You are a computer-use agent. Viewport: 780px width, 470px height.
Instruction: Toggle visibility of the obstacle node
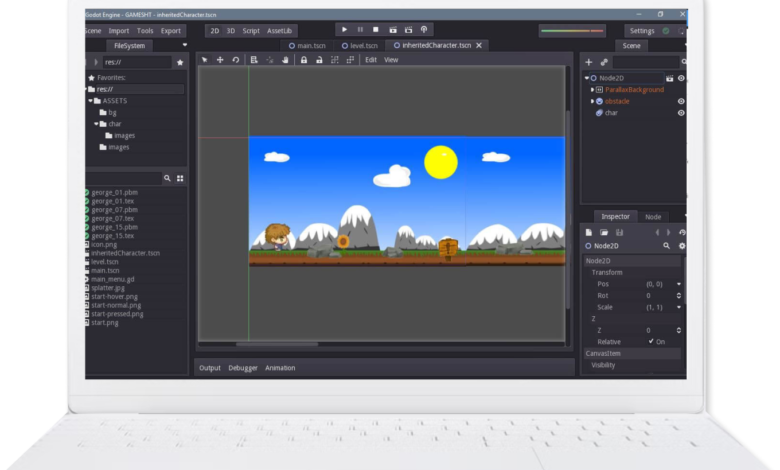pos(681,101)
